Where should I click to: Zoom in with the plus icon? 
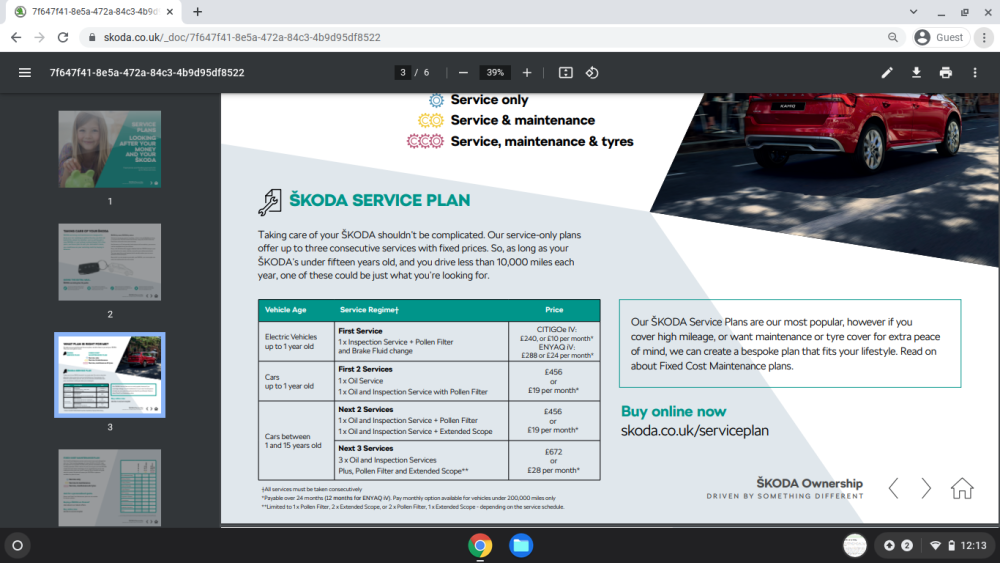point(527,73)
